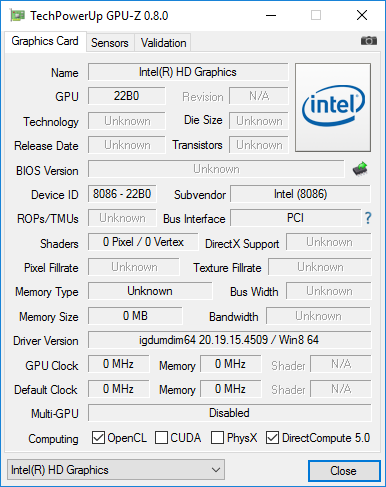Click the Subvendor field Intel (8086)
Image resolution: width=386 pixels, height=487 pixels.
[300, 194]
